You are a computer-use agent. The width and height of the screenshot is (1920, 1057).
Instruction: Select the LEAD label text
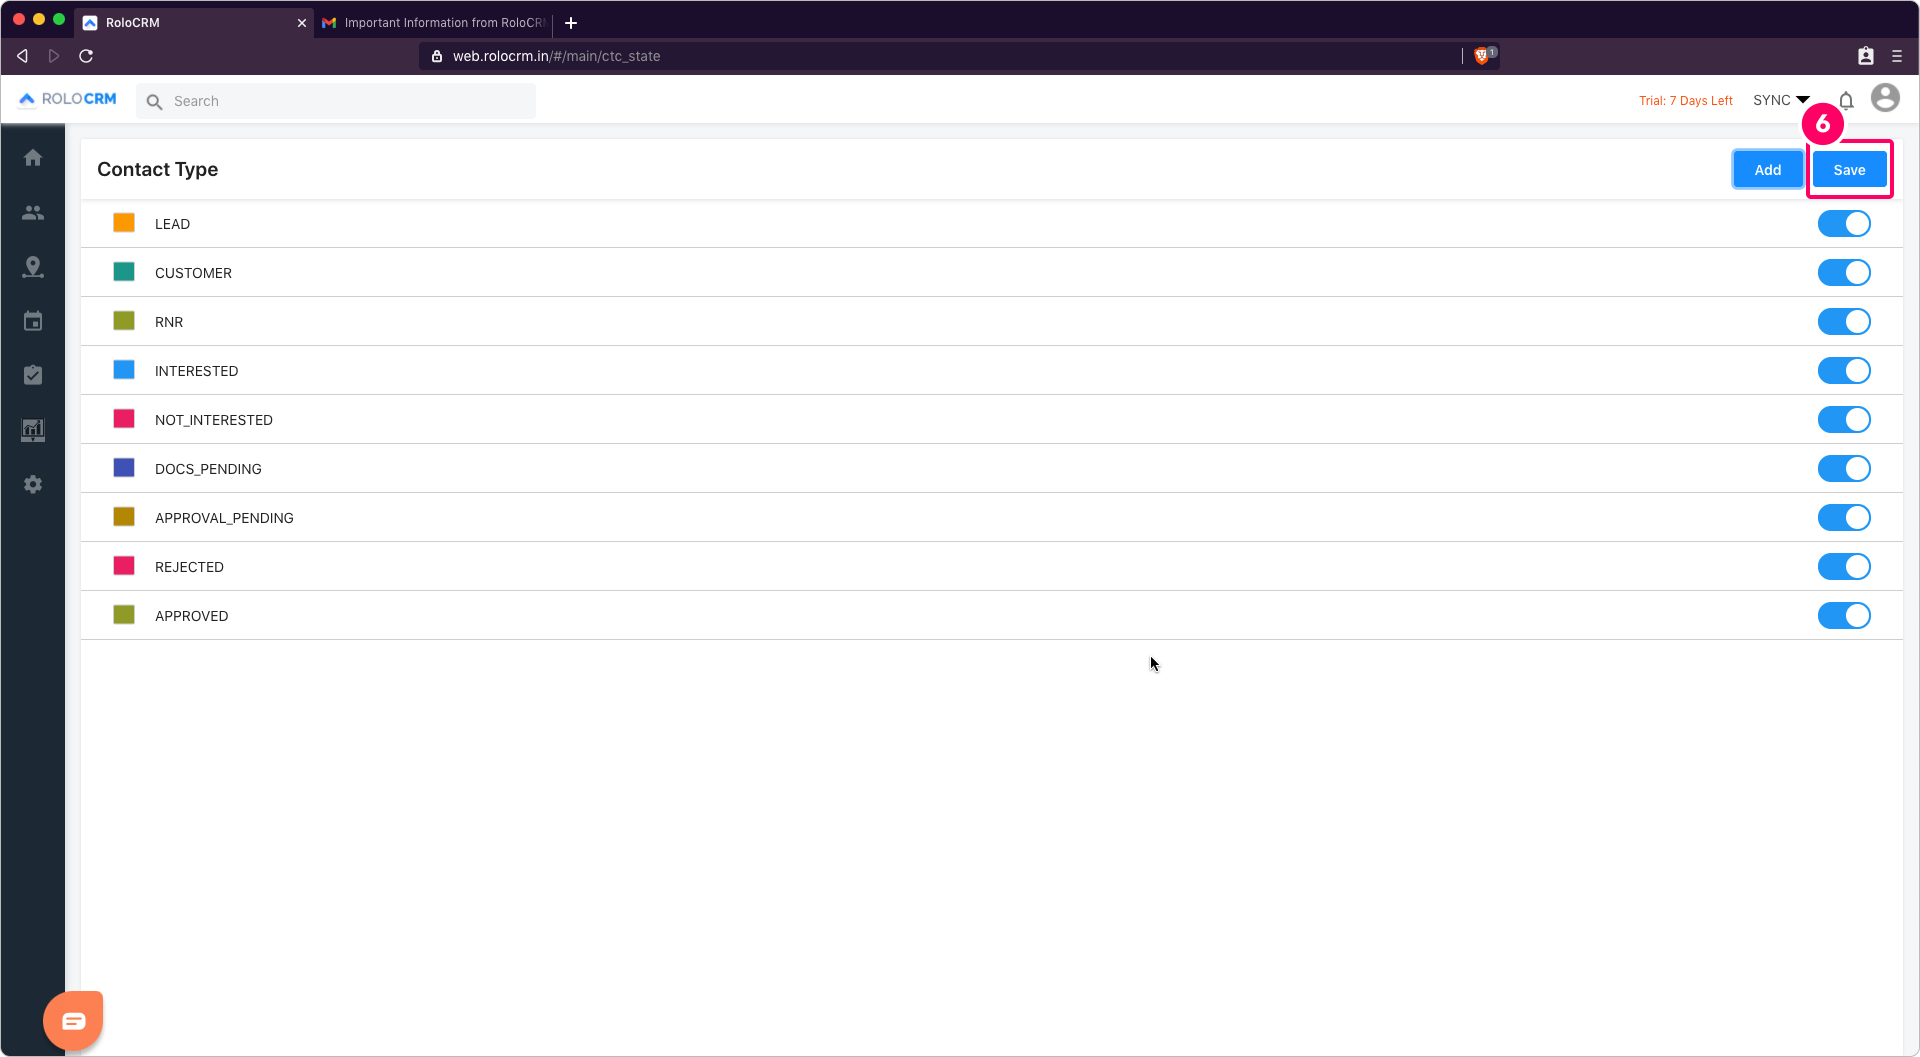tap(172, 224)
